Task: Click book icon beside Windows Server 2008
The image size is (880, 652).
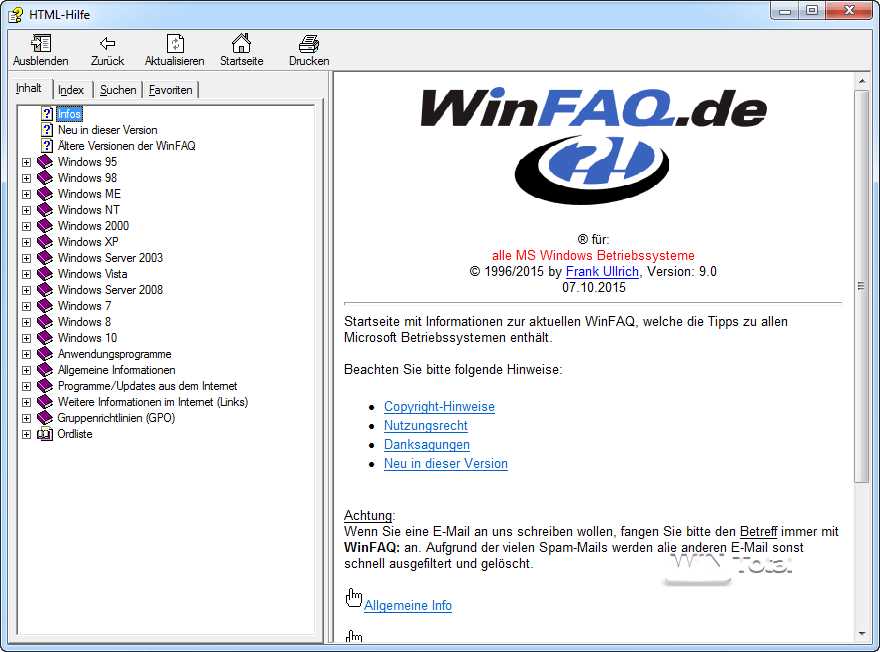Action: [45, 290]
